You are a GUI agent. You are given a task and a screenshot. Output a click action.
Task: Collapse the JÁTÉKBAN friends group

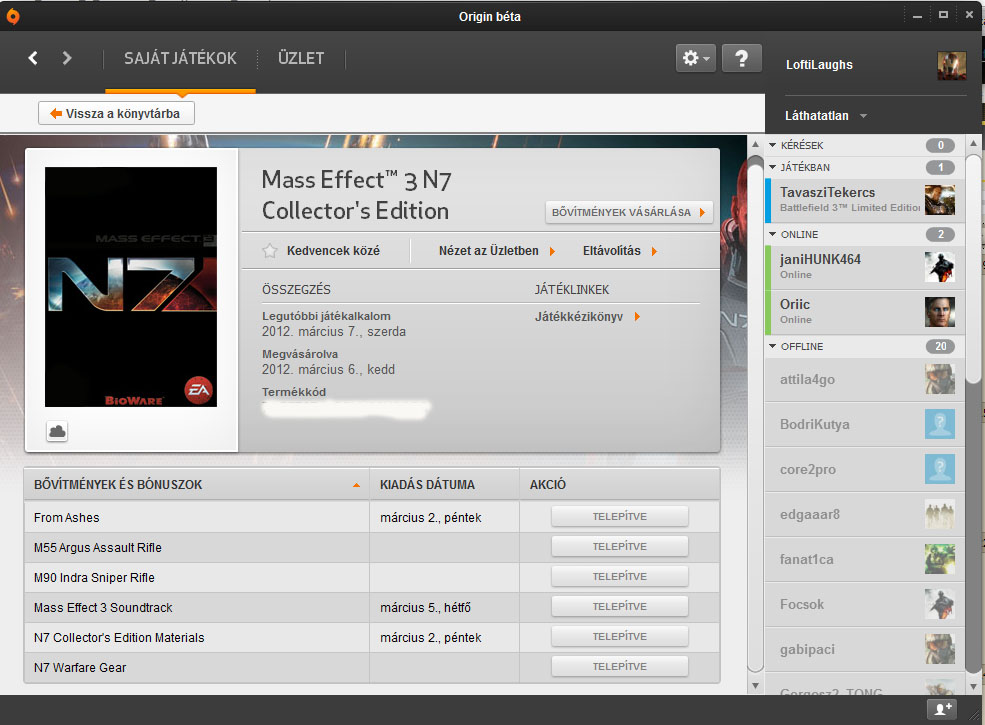772,167
